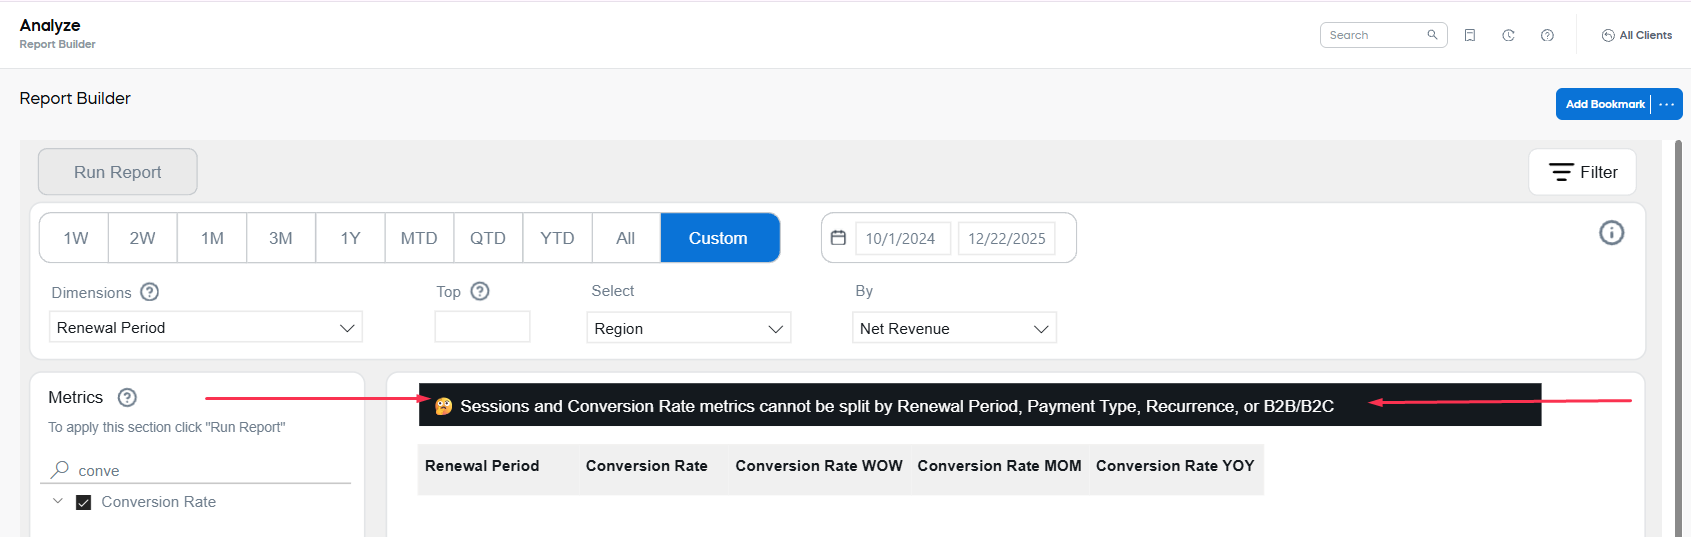Screen dimensions: 1691x537
Task: Click the Metrics help icon
Action: point(127,397)
